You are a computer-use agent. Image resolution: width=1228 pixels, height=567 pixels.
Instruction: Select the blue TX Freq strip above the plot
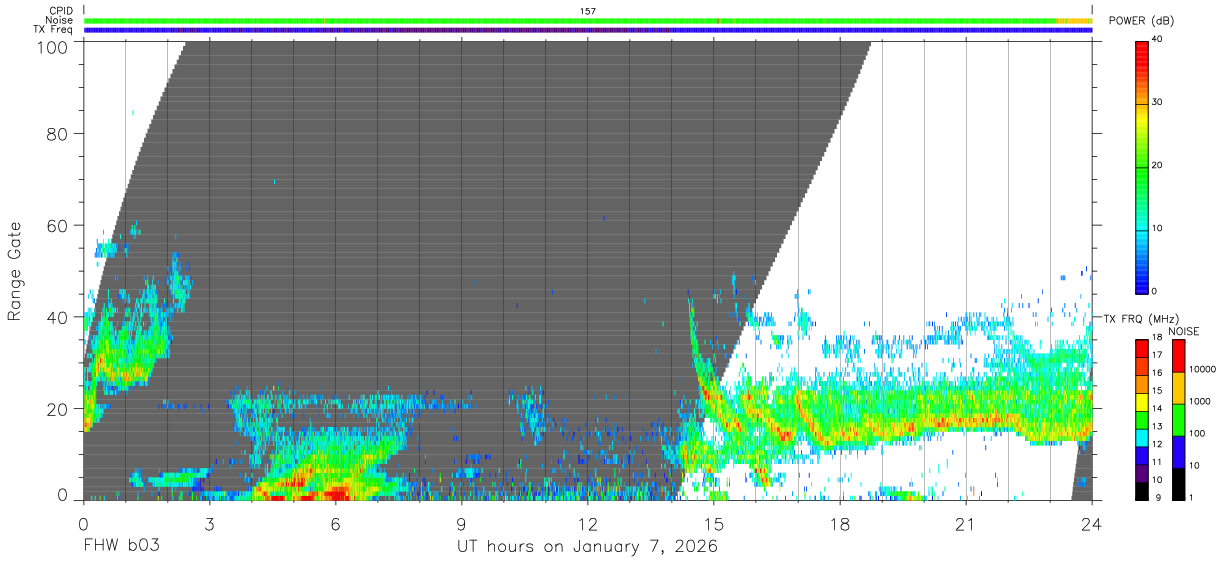click(x=588, y=30)
